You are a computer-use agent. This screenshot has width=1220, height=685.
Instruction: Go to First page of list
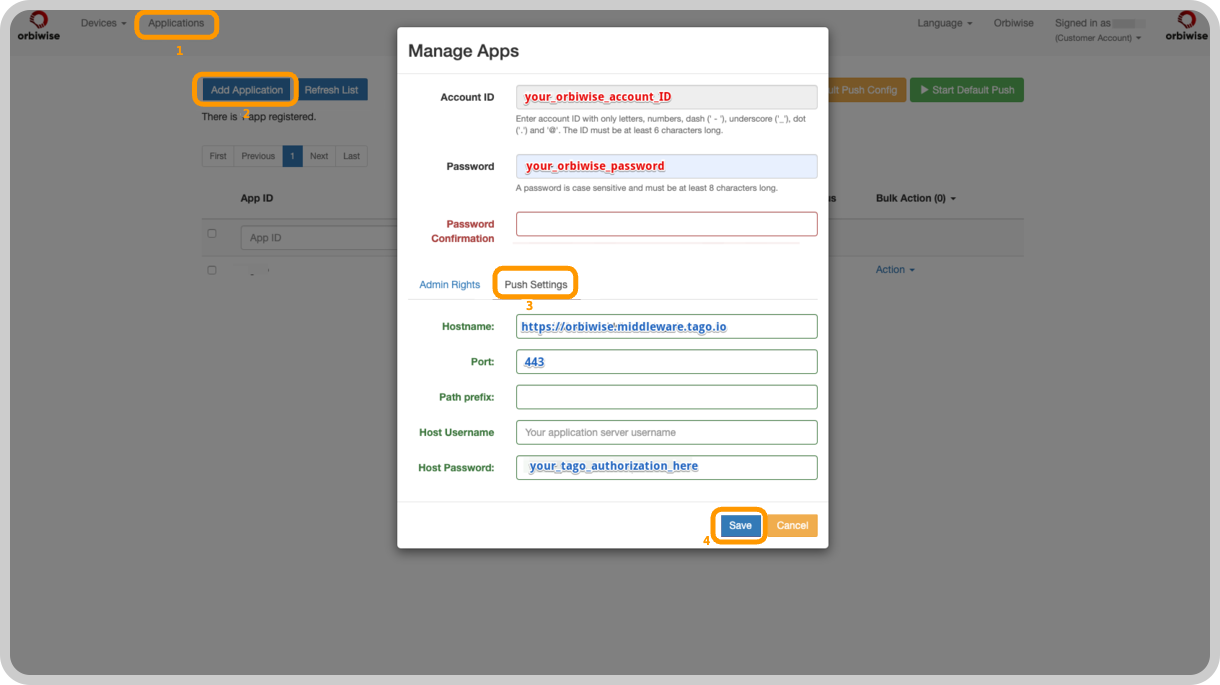218,156
